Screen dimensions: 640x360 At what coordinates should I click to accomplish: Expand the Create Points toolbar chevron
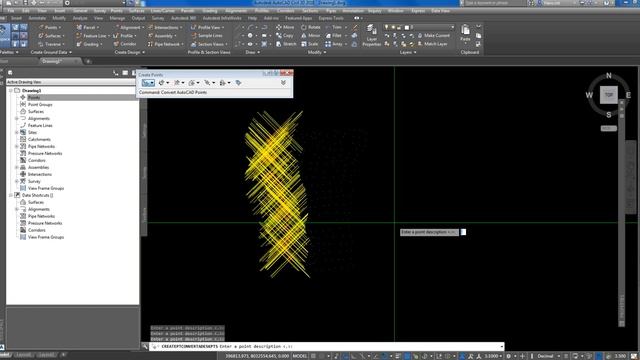(x=283, y=83)
